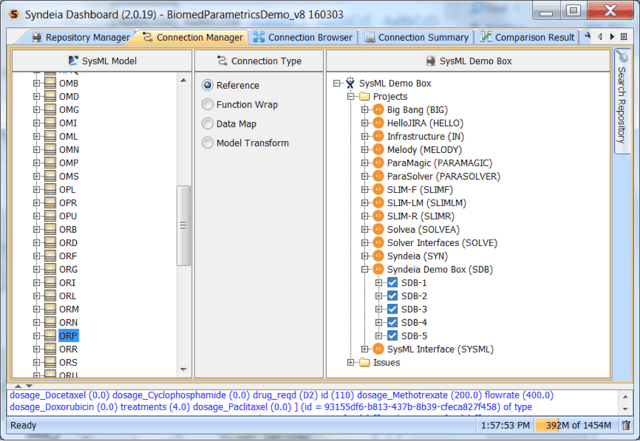Click the SysML Model column header
Screen dimensions: 640x441
pyautogui.click(x=102, y=61)
